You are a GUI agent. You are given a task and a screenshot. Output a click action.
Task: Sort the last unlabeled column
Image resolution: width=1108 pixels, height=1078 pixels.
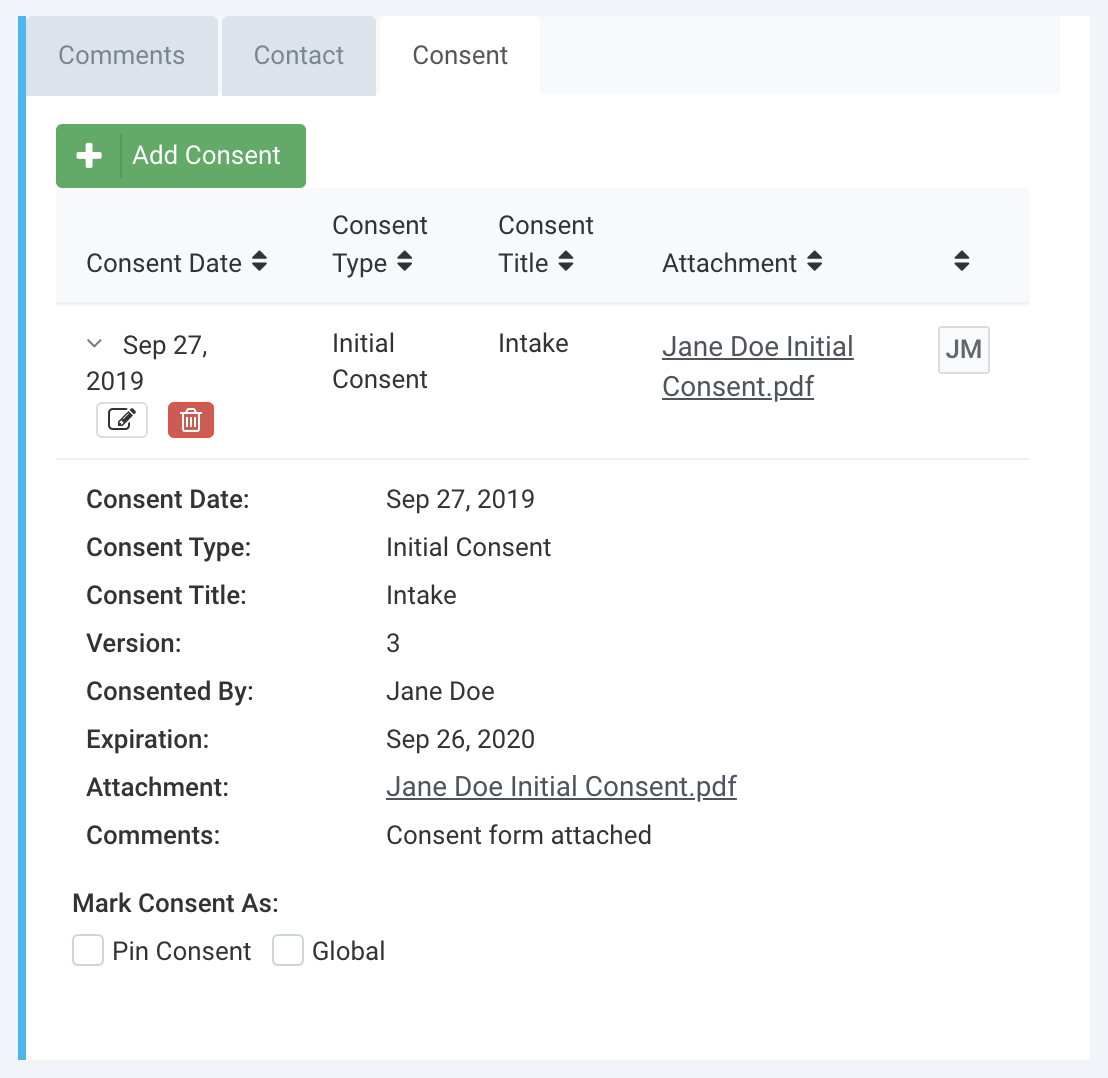[x=962, y=262]
